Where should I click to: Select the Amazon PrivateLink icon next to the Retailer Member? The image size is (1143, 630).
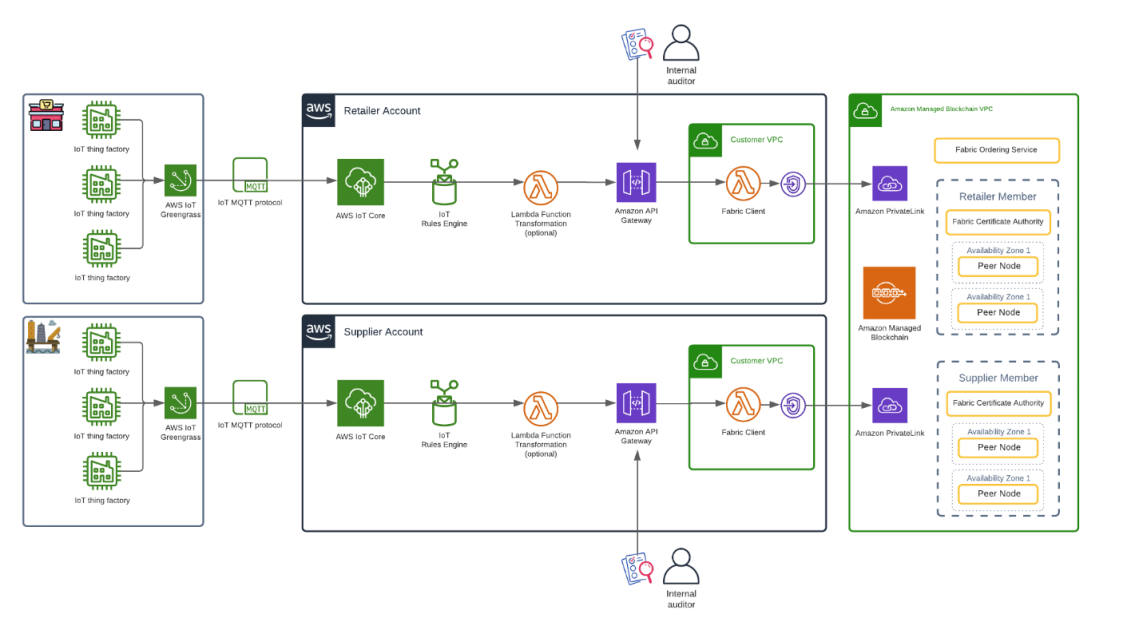(x=890, y=184)
